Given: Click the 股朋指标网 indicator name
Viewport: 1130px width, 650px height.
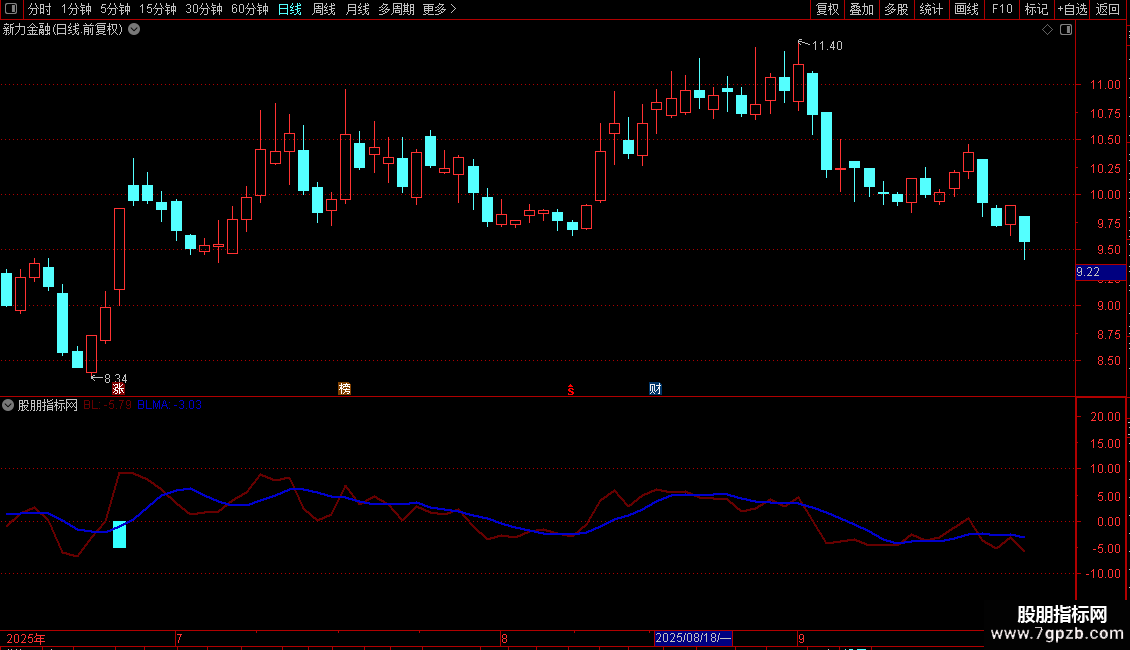Looking at the screenshot, I should tap(48, 405).
